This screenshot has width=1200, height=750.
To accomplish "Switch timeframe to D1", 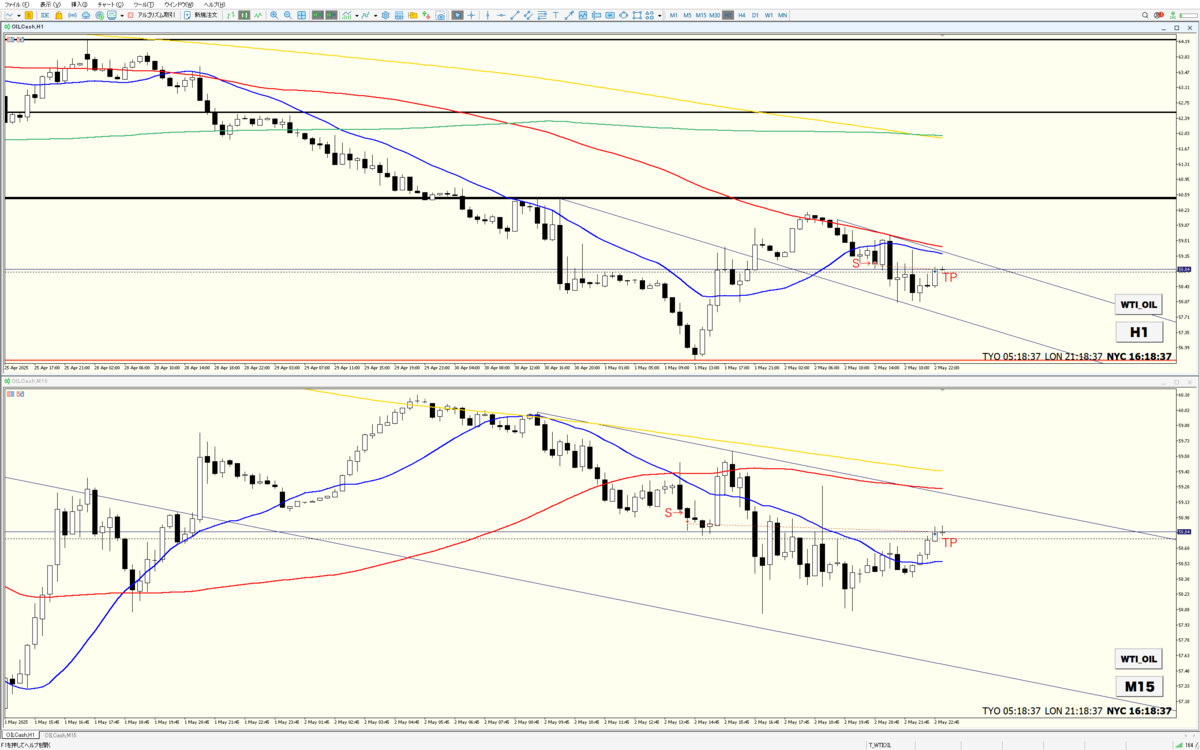I will 755,15.
